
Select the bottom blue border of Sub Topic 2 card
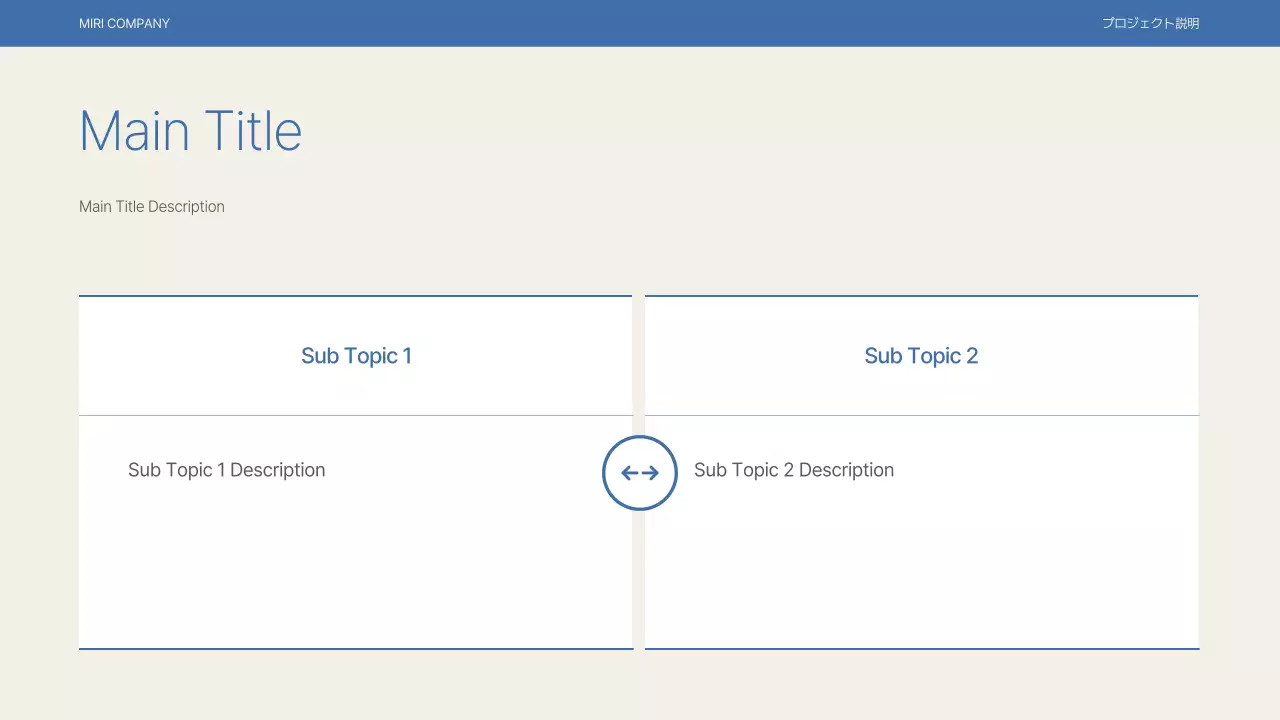921,649
